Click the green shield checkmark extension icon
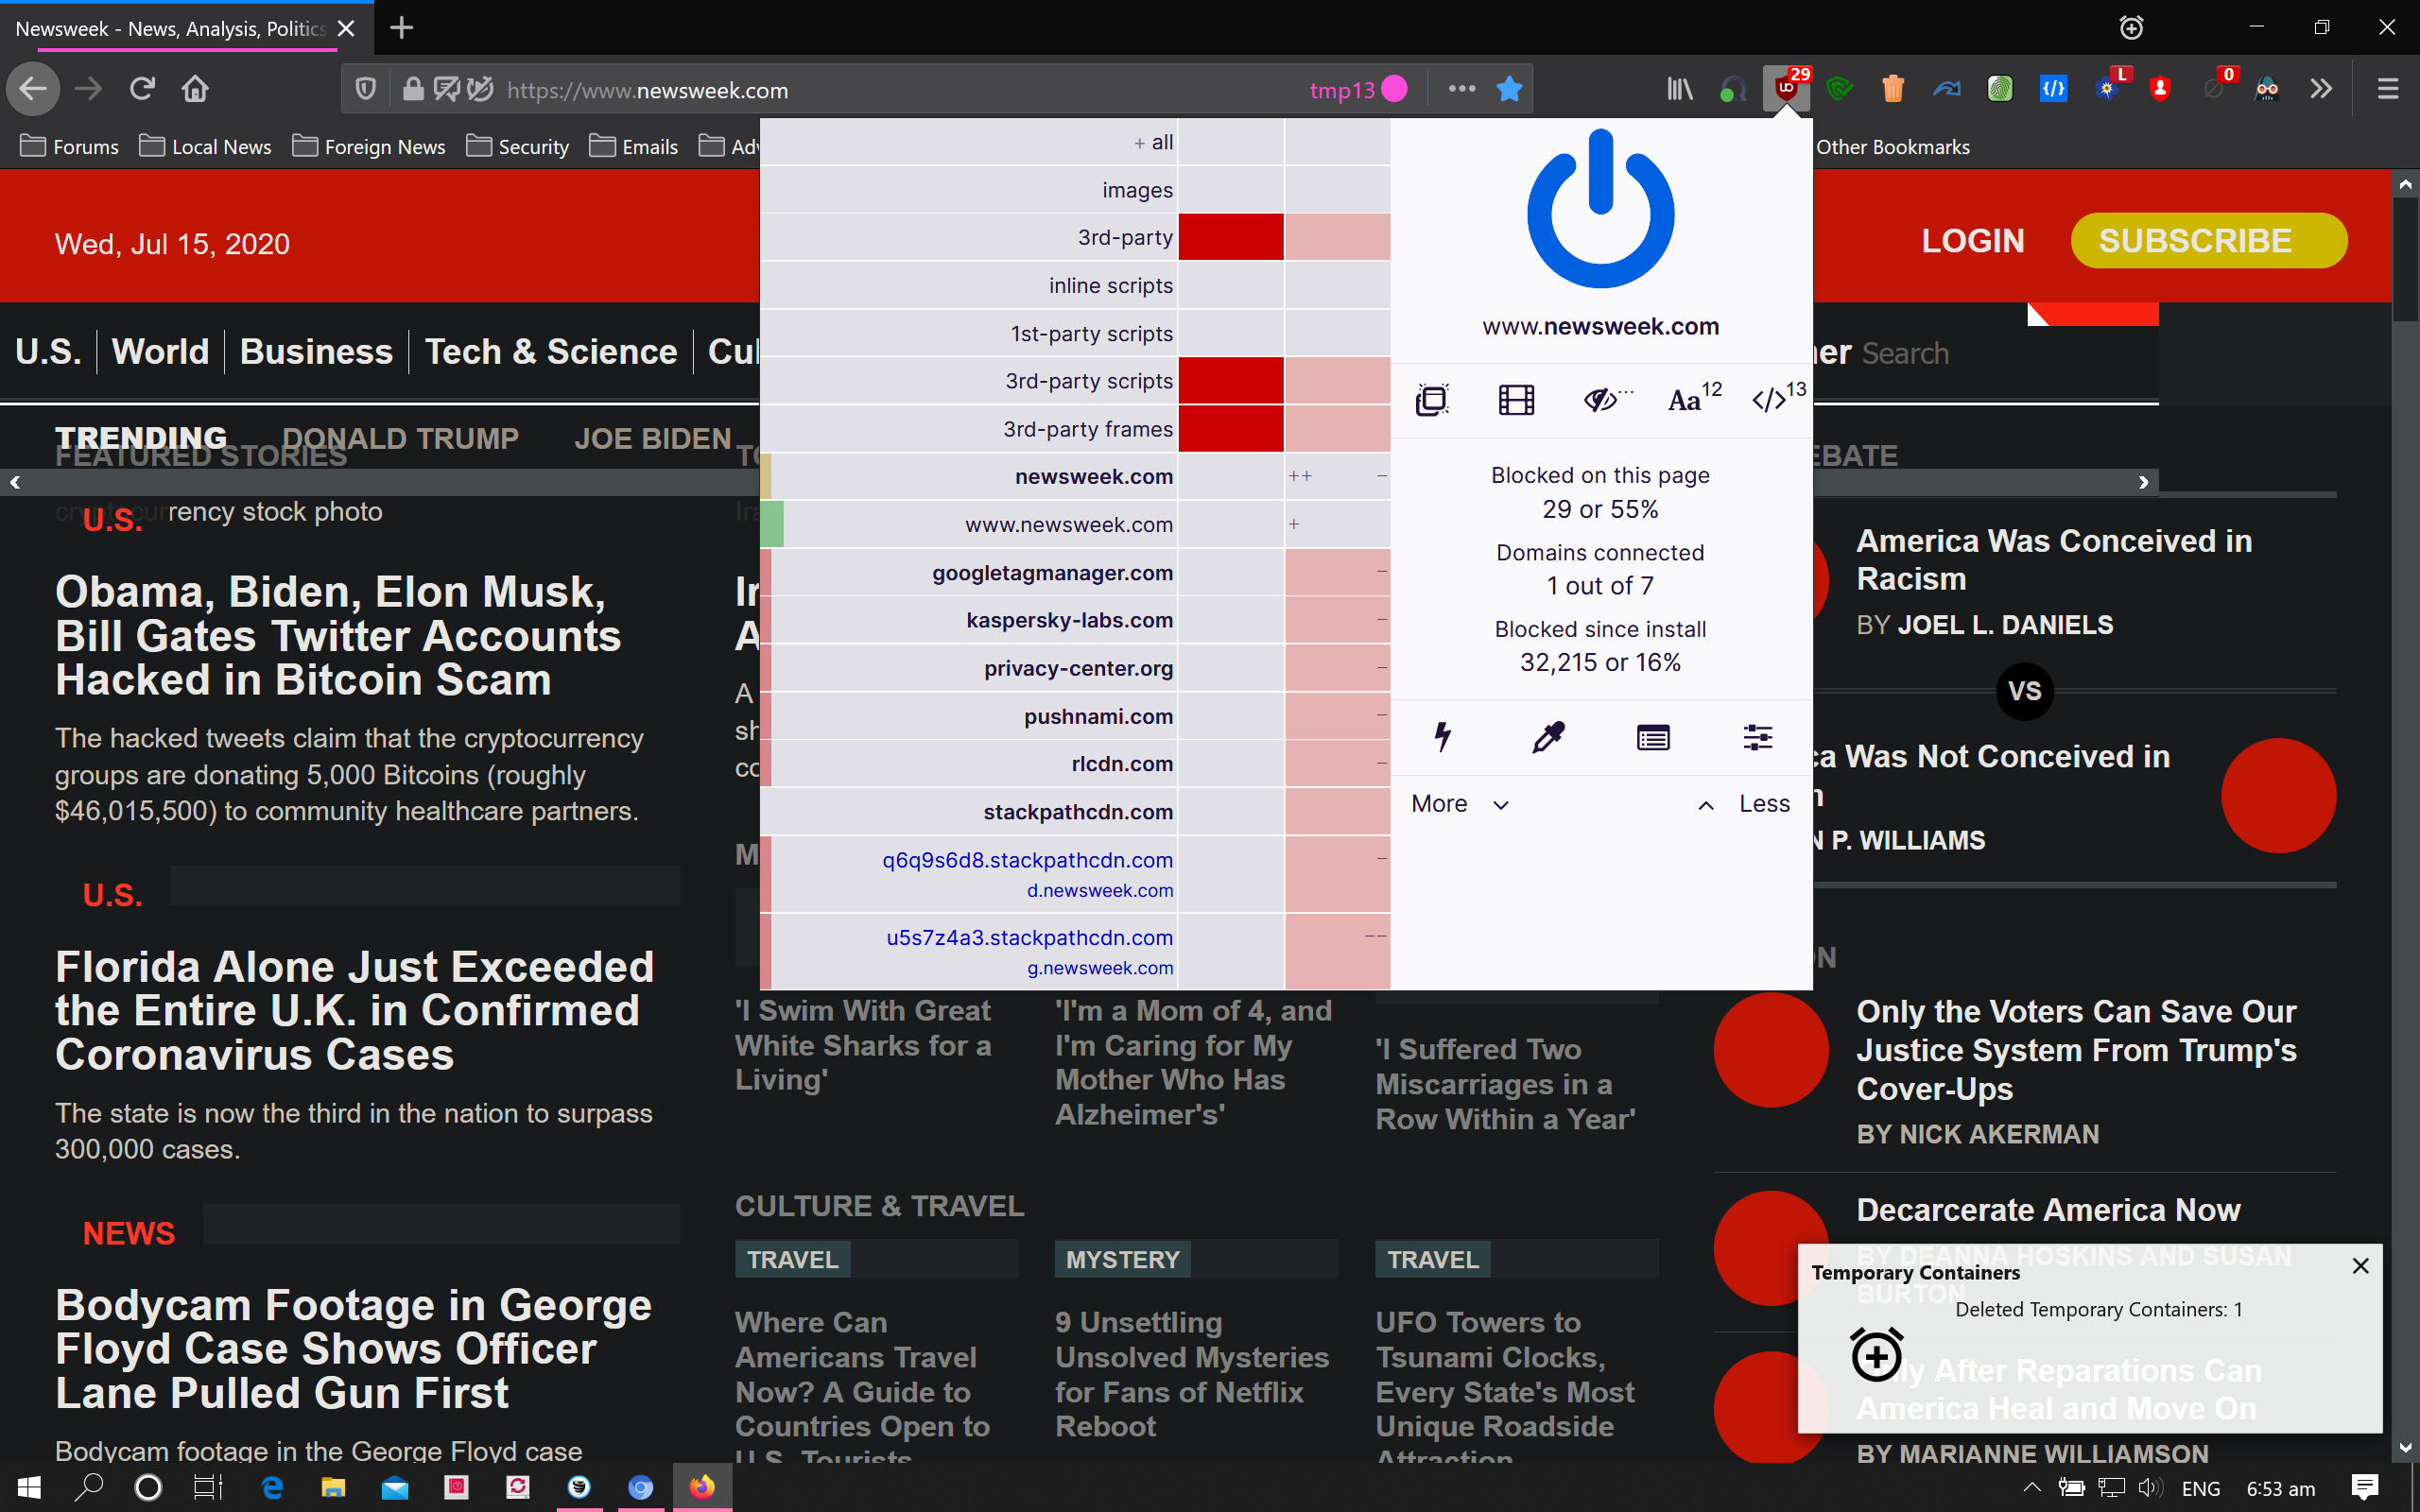This screenshot has height=1512, width=2420. click(1840, 89)
